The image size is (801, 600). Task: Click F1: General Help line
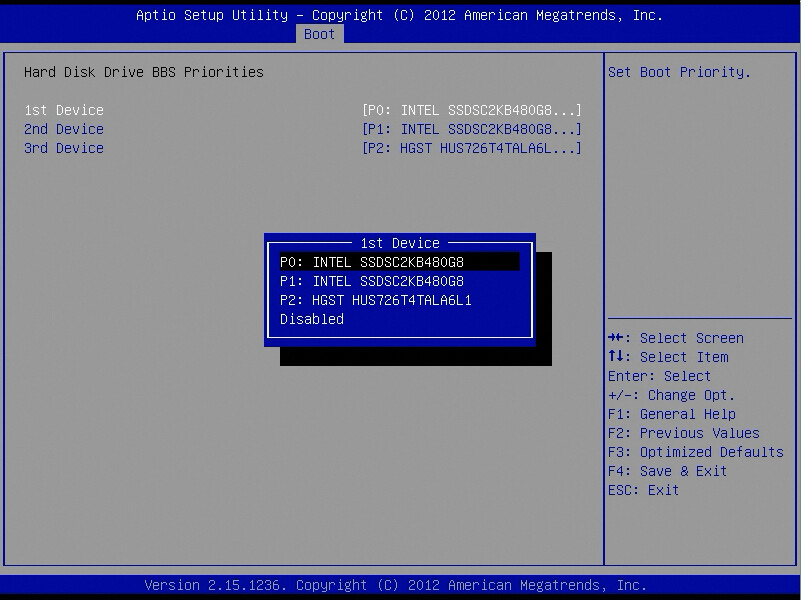[x=672, y=414]
